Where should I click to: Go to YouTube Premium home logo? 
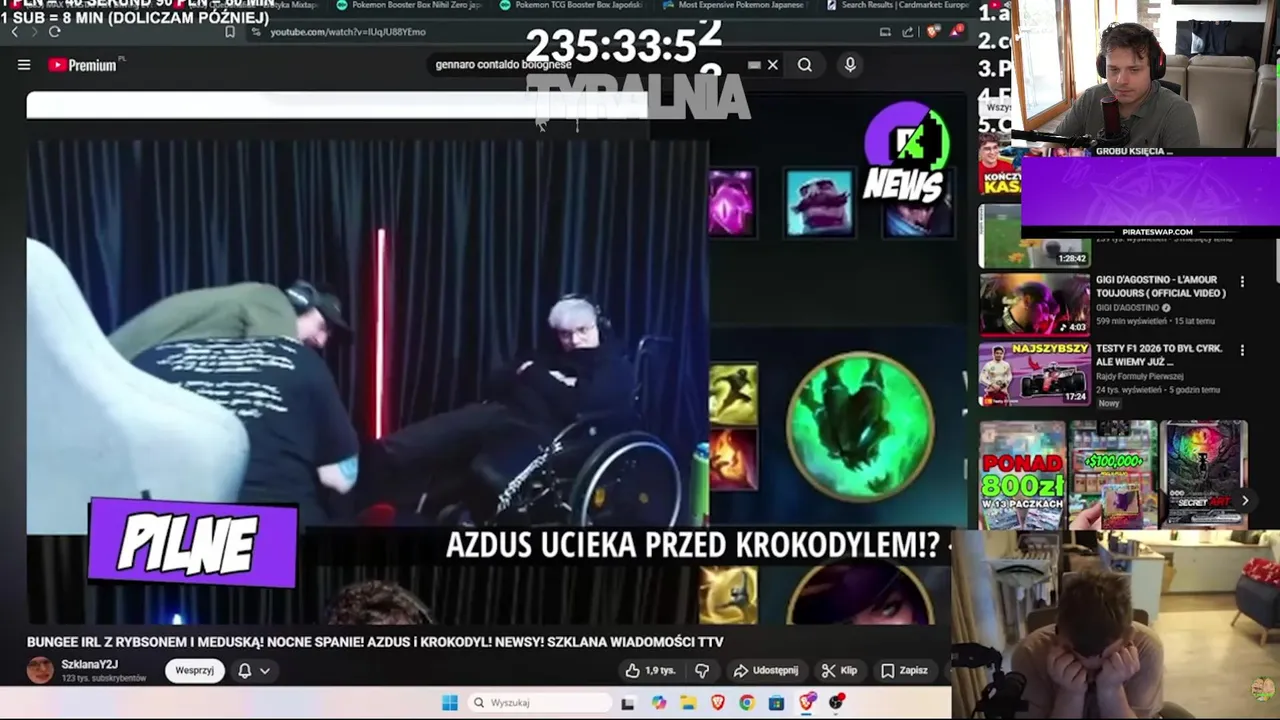tap(83, 65)
